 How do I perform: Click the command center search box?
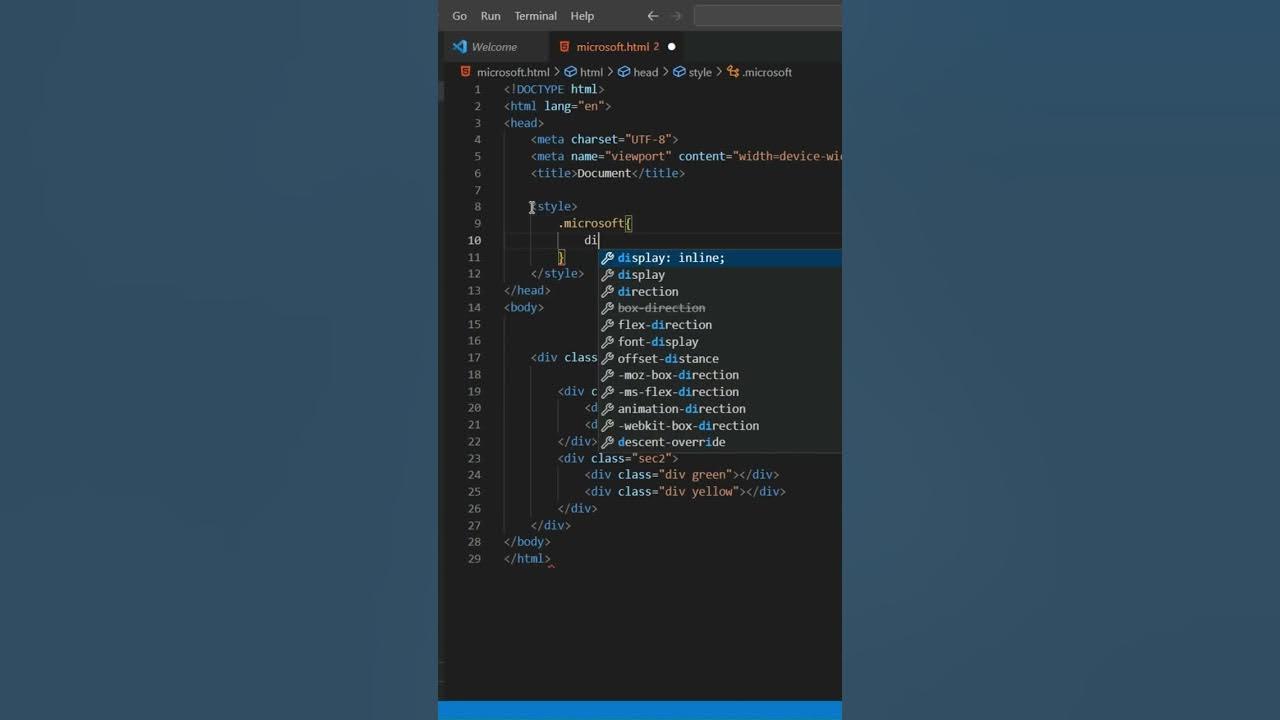tap(768, 16)
